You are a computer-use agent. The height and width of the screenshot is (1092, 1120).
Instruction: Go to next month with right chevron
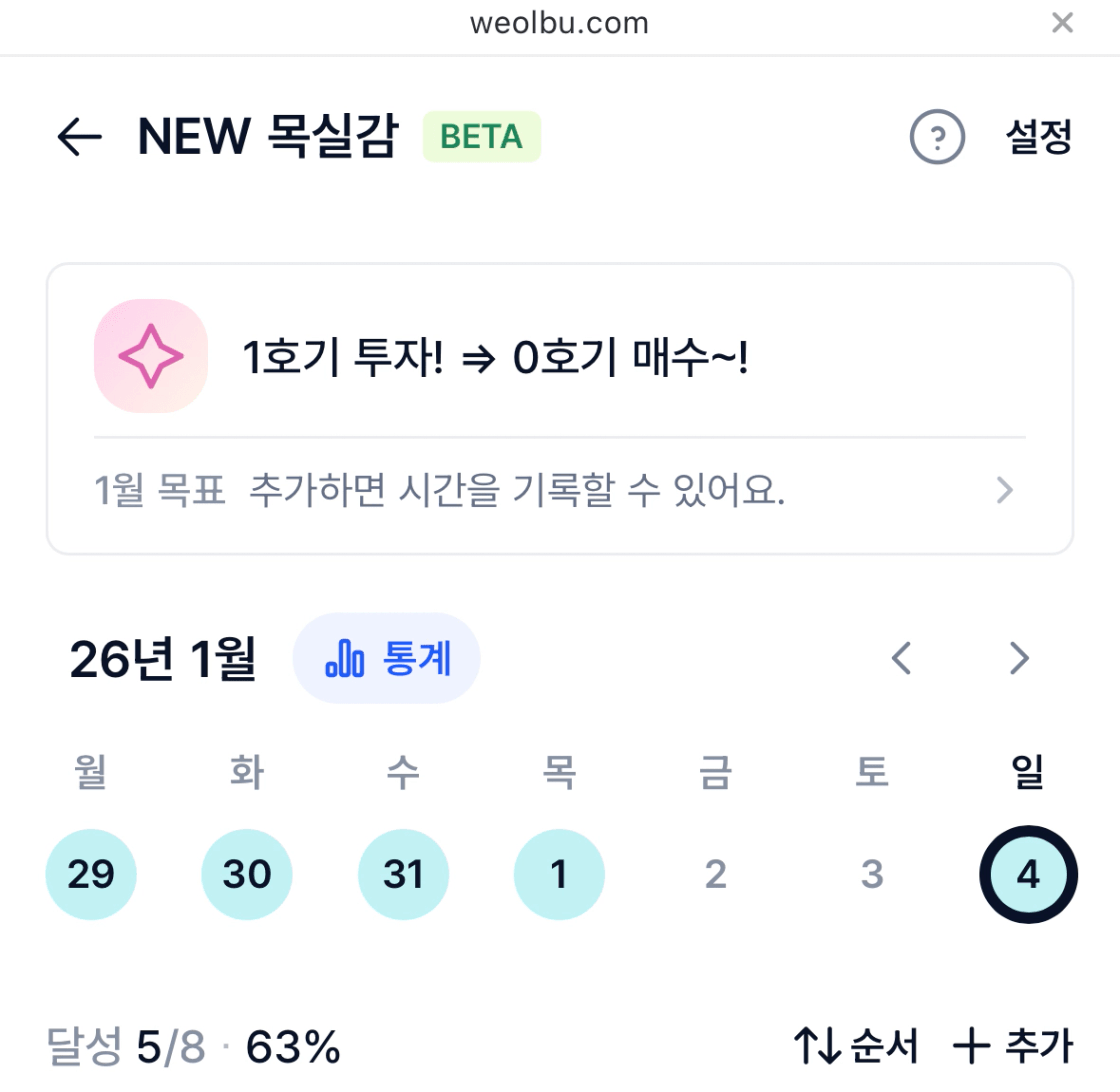(x=1019, y=658)
